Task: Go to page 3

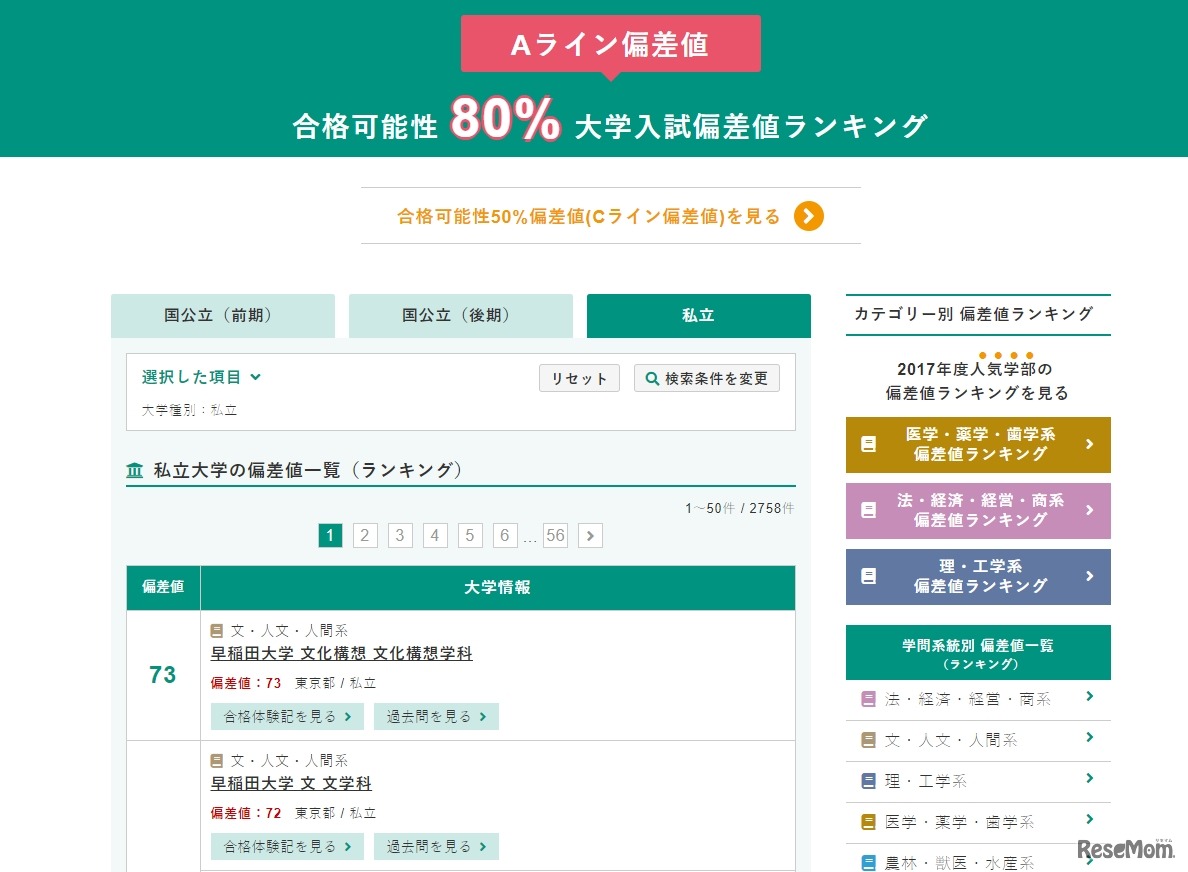Action: (400, 536)
